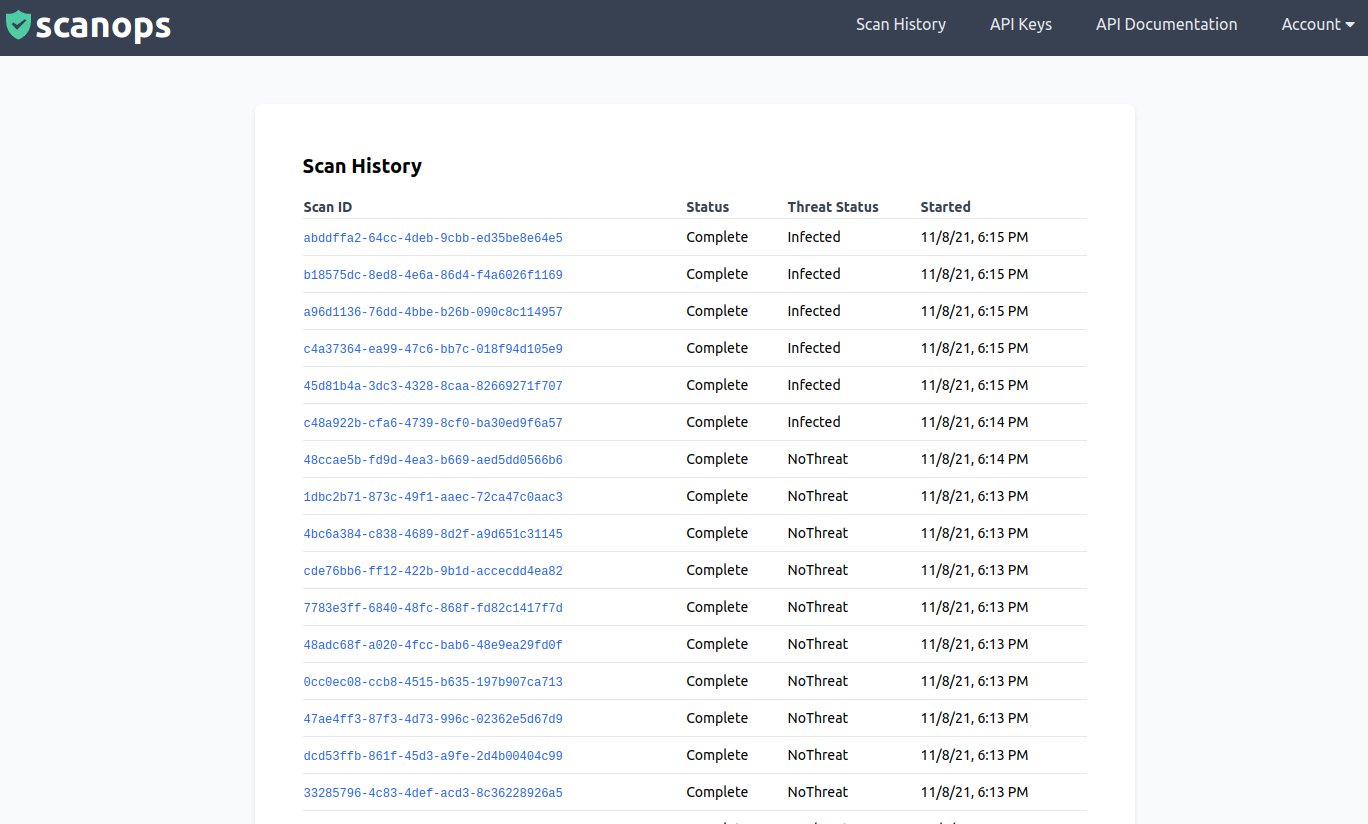Open scan 0cc0ec08-ccb8-4515-b635-197b907ca713

(x=433, y=682)
